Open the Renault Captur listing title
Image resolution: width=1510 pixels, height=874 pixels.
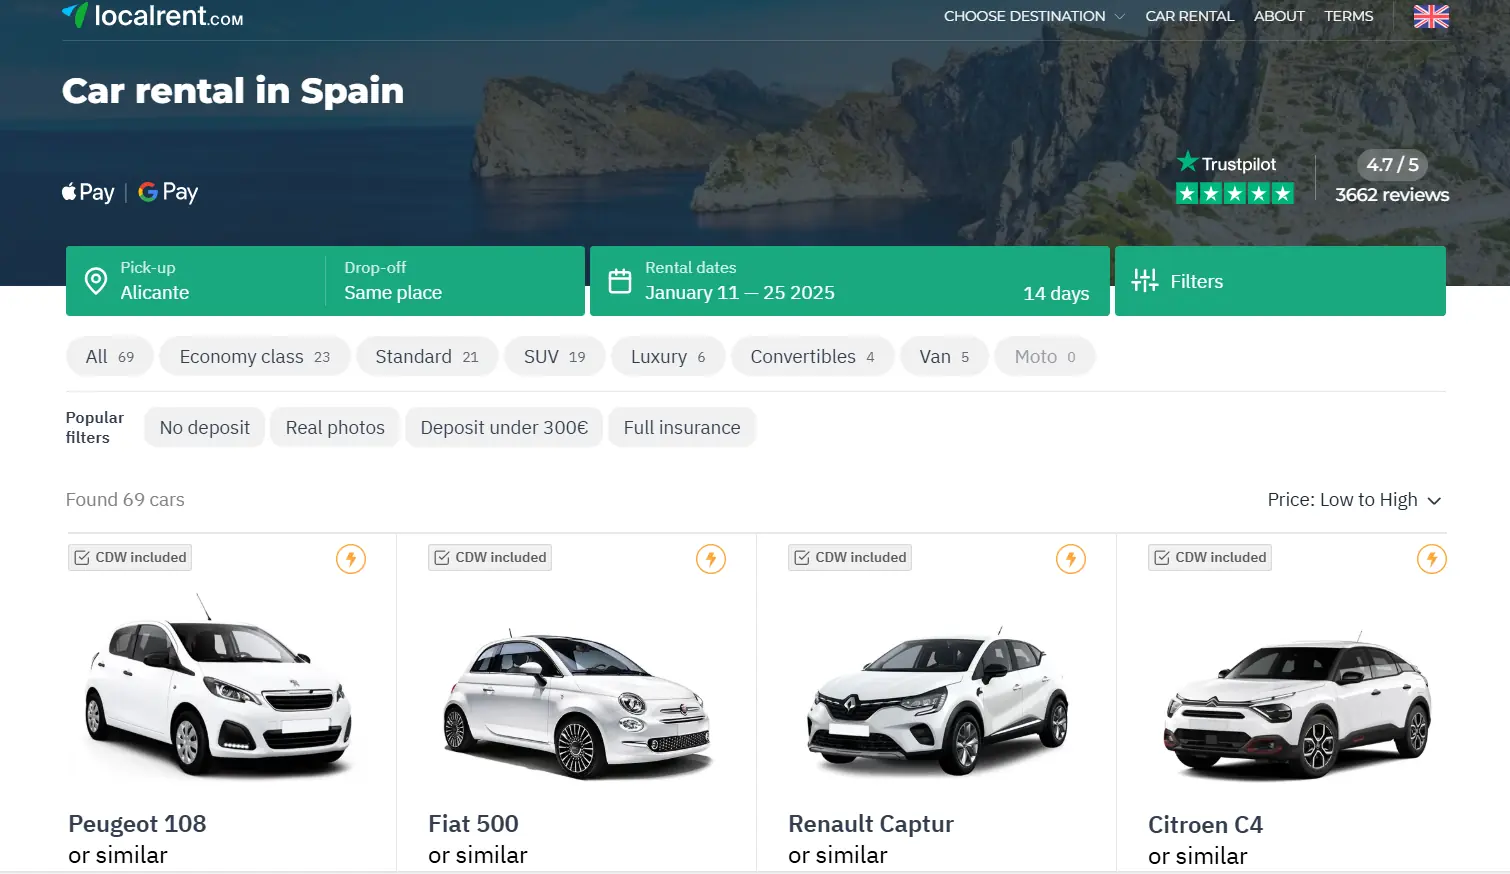tap(871, 824)
